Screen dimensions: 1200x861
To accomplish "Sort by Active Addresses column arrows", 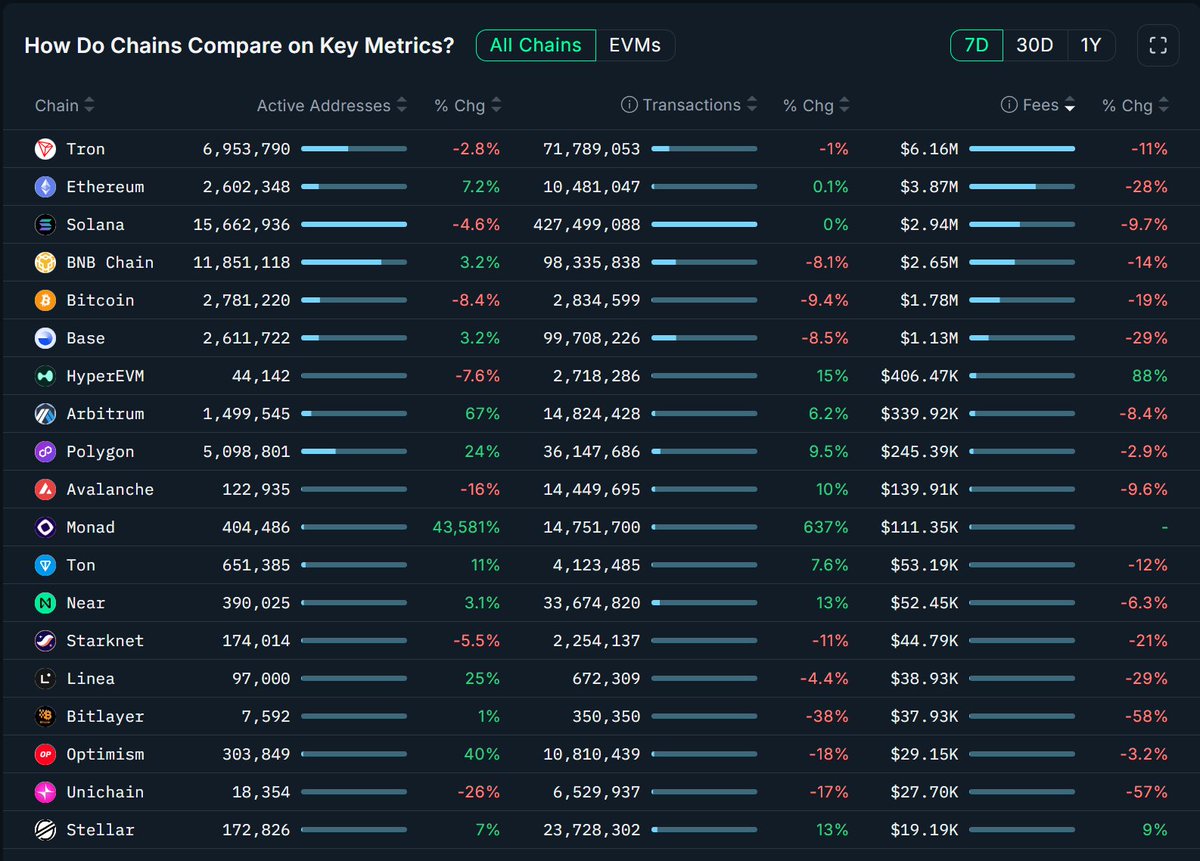I will coord(401,105).
